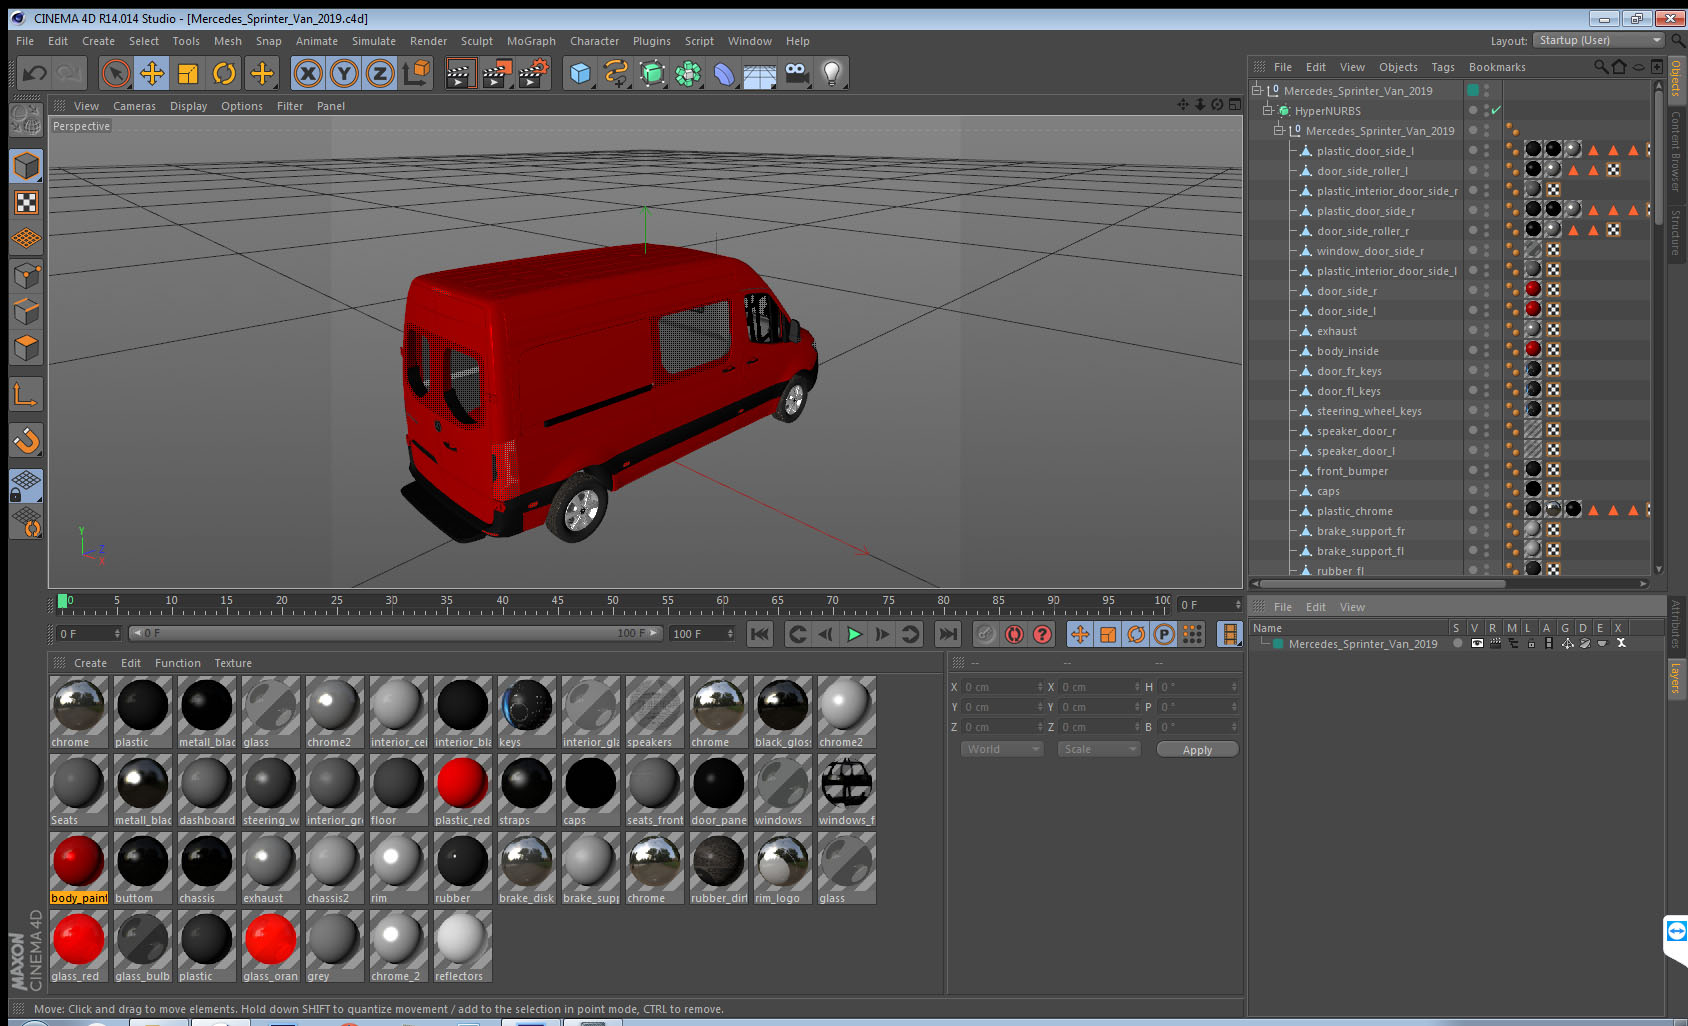Screen dimensions: 1688x1026
Task: Open the Layout dropdown Startup (User)
Action: (1599, 41)
